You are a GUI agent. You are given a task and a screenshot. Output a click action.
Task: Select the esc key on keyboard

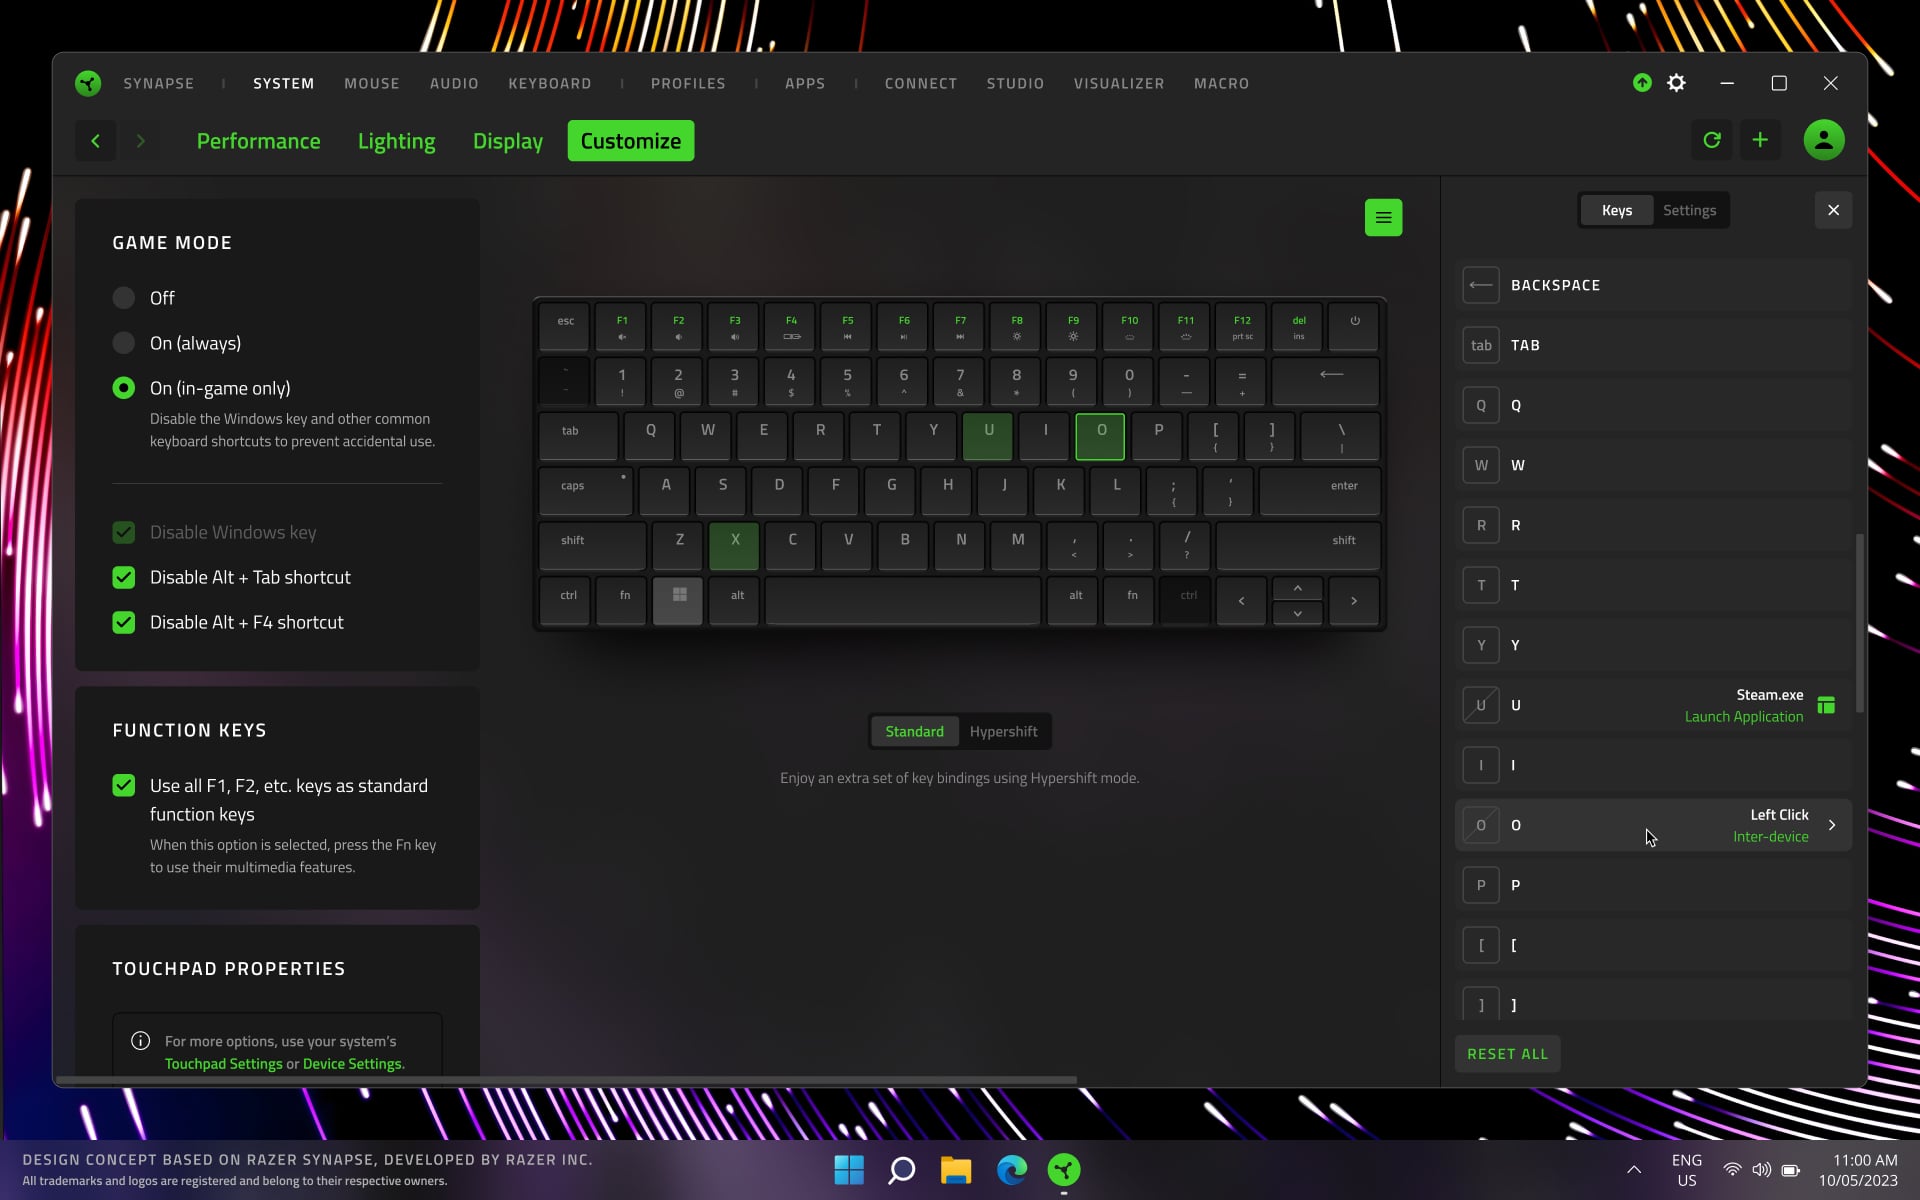point(565,326)
